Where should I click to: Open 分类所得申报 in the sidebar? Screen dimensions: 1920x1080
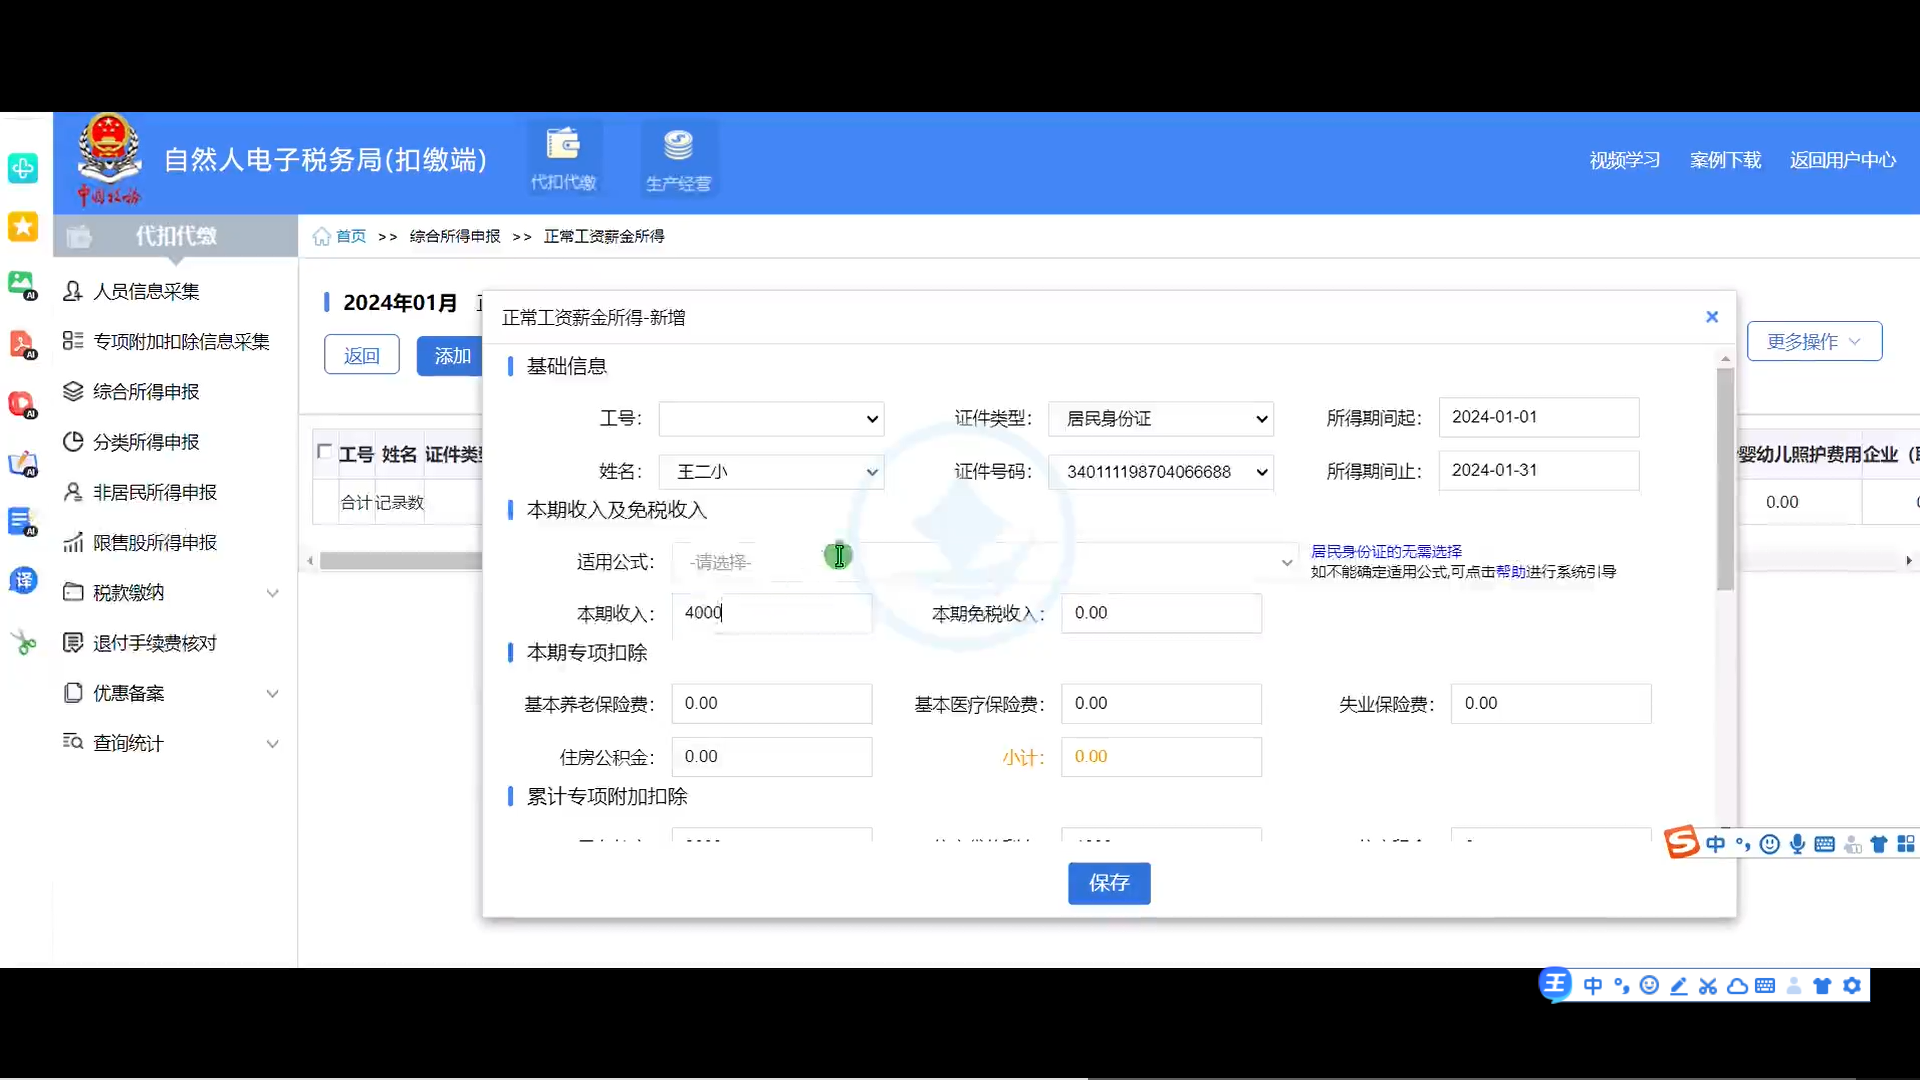pos(146,442)
